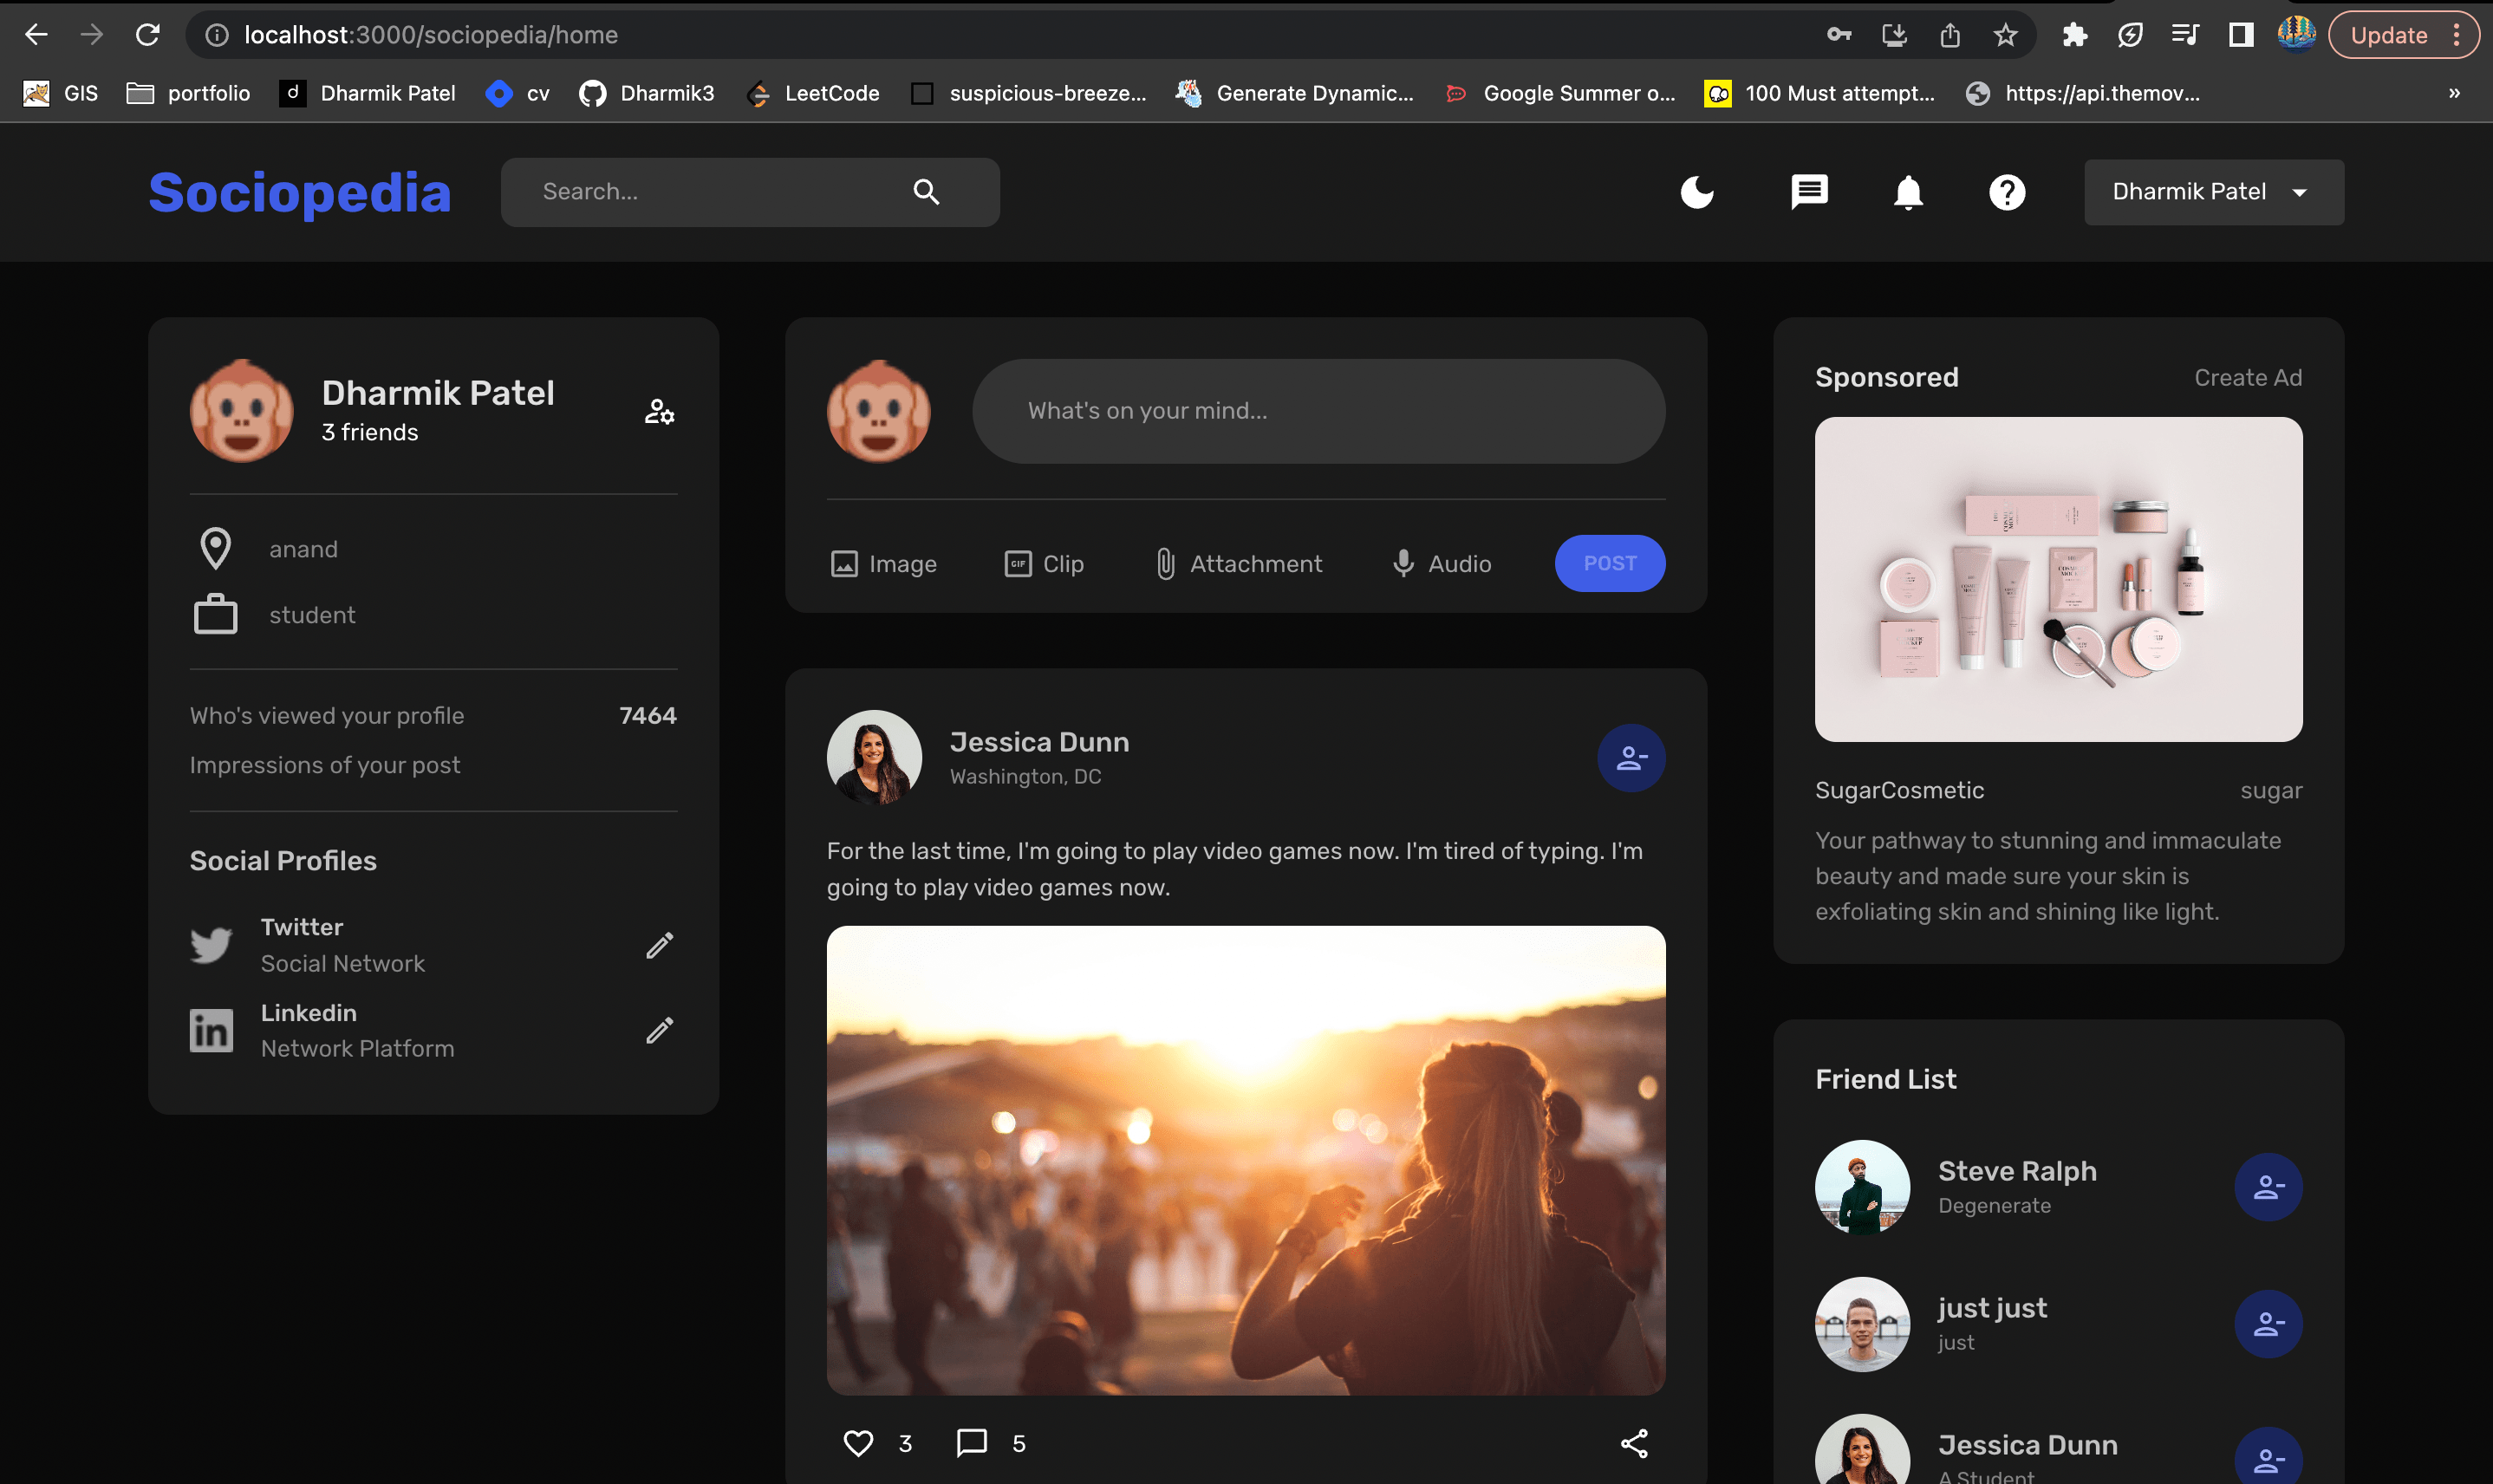Open the browser extensions puzzle icon
Screen dimensions: 2493x1484
coord(2074,35)
